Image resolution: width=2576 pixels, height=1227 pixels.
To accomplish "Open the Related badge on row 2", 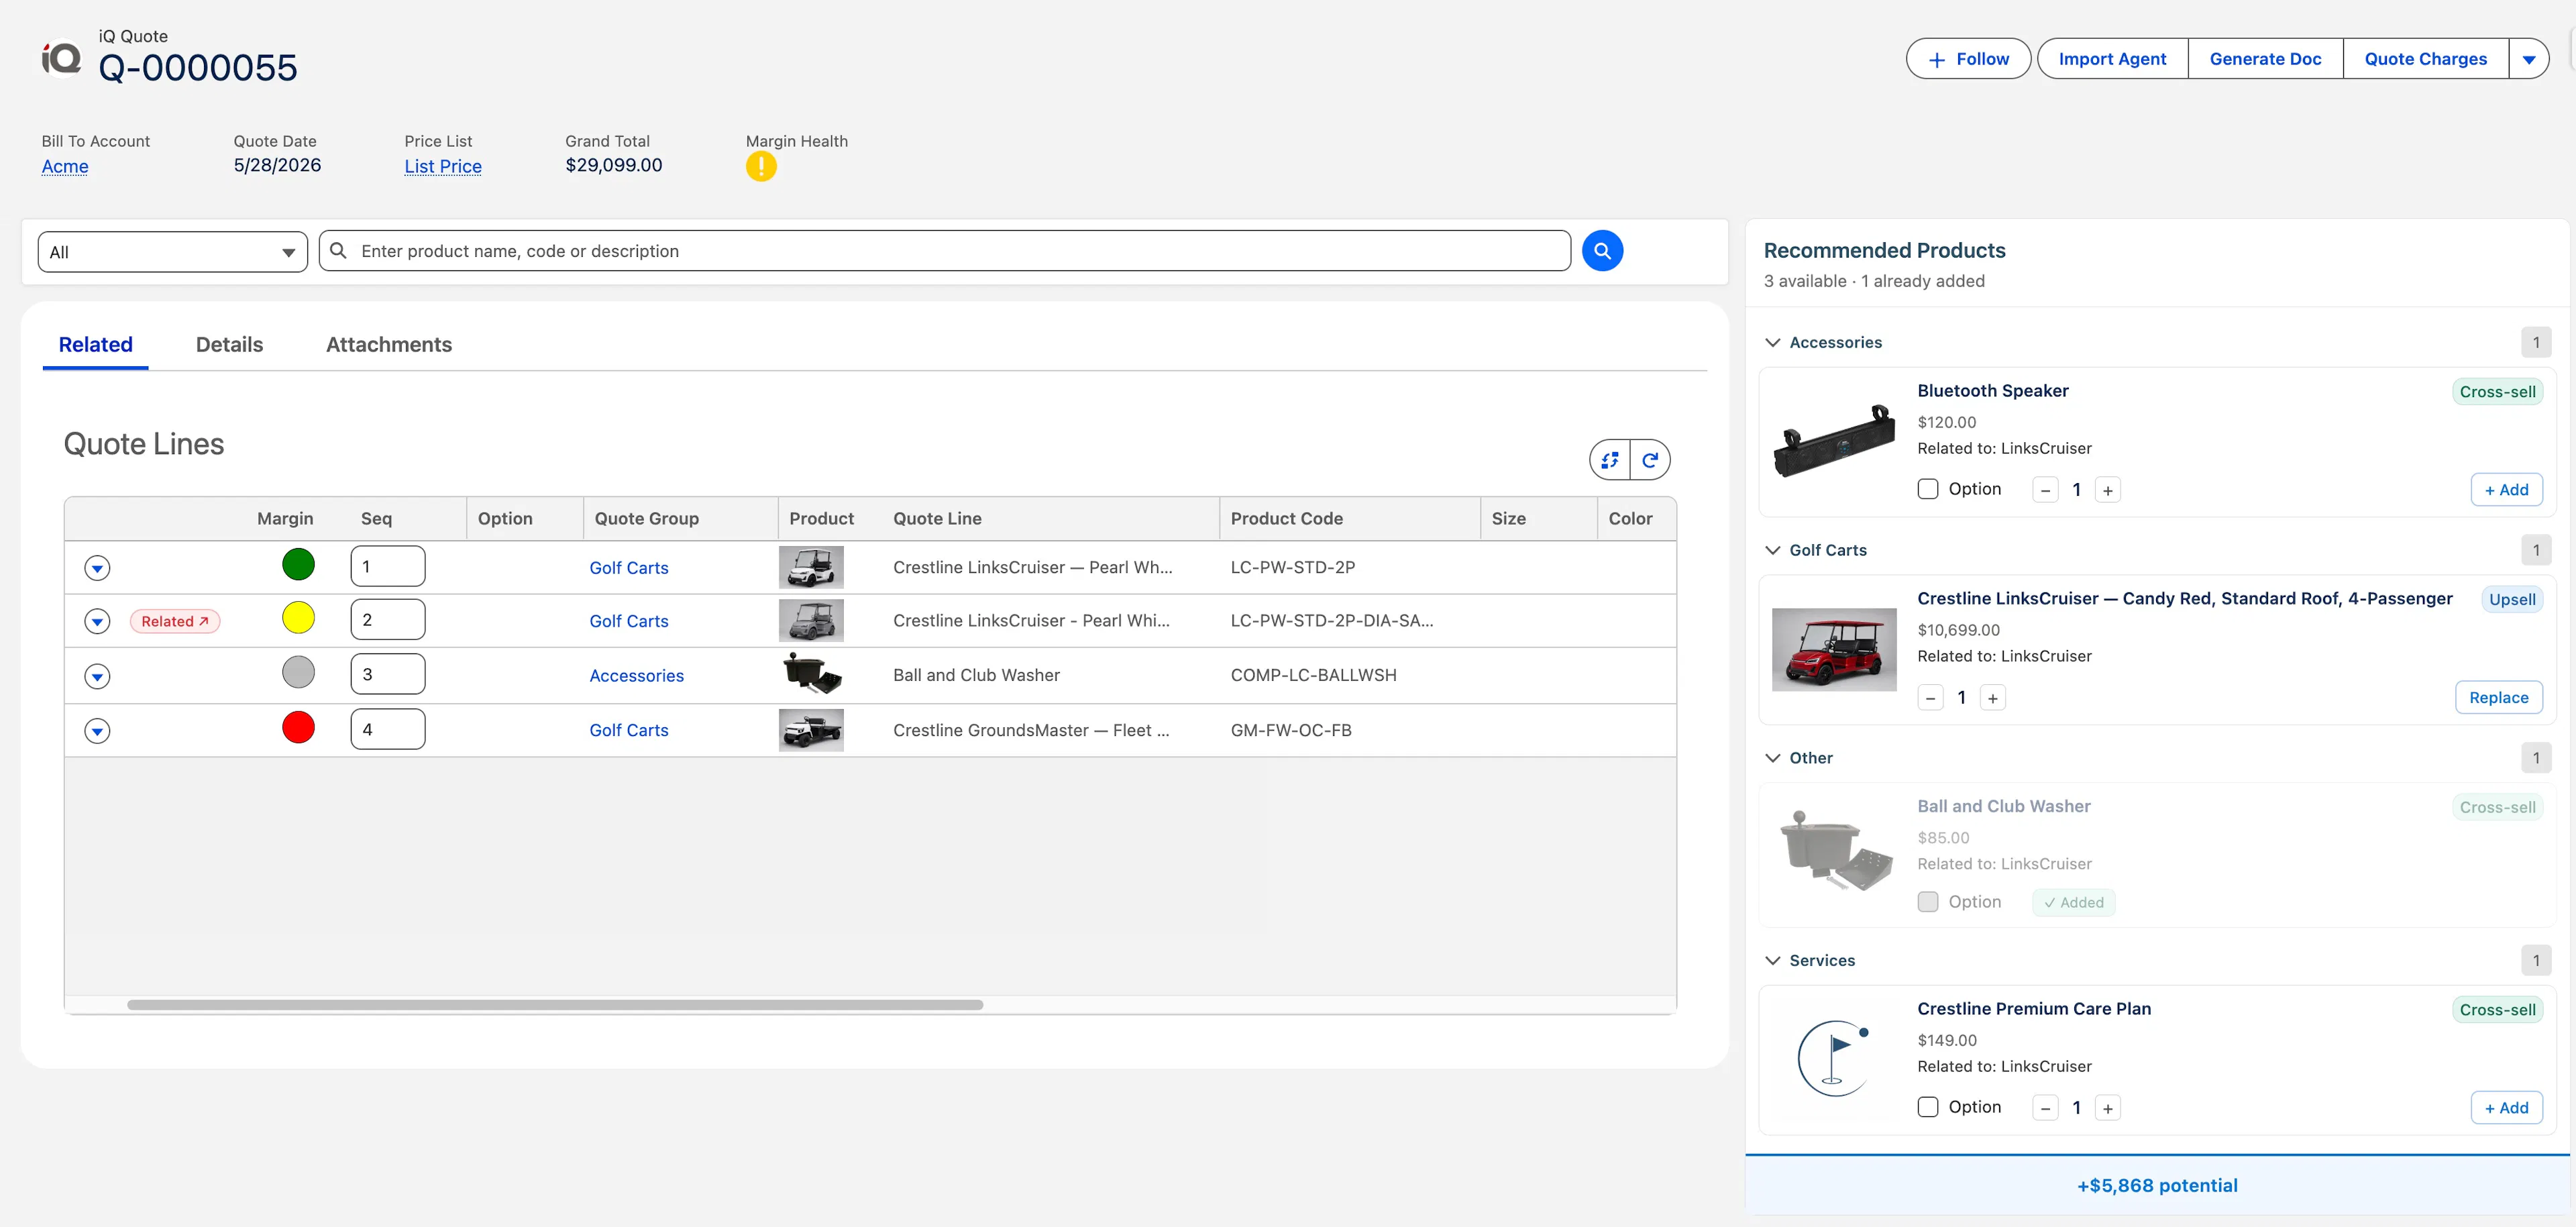I will pos(175,621).
